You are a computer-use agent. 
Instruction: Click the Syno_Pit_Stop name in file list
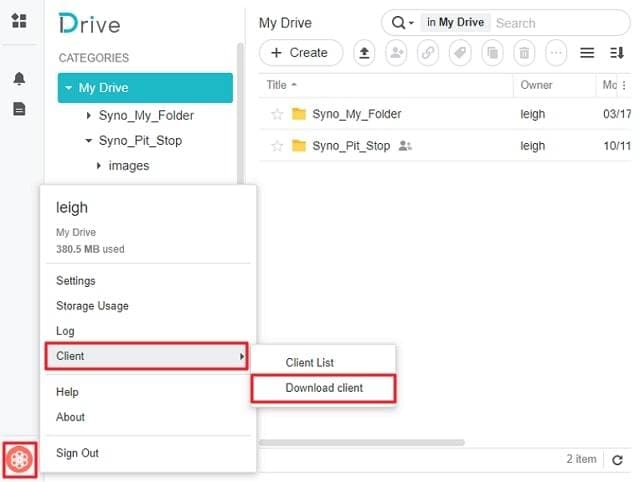(351, 146)
